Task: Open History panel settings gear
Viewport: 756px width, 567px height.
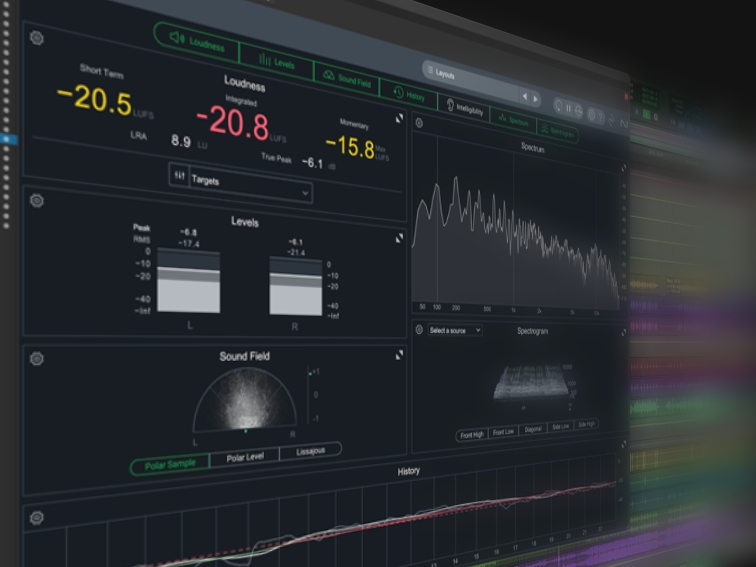Action: click(x=37, y=518)
